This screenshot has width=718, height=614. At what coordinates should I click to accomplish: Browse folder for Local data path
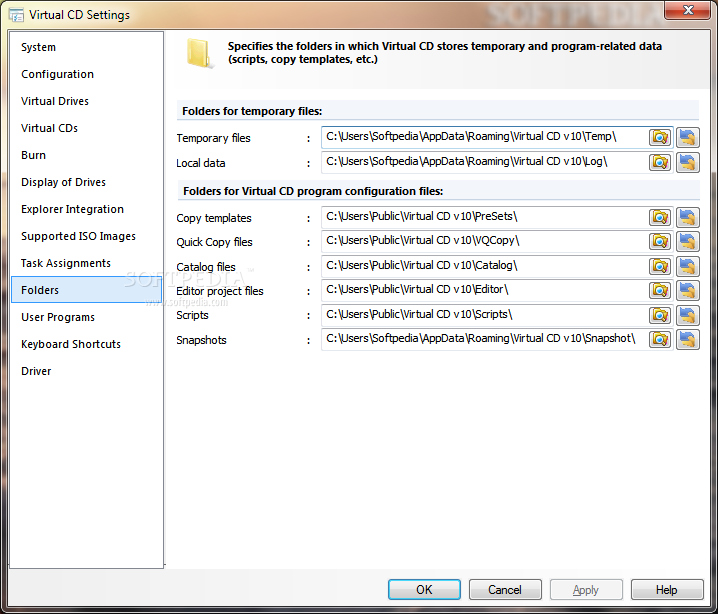660,162
